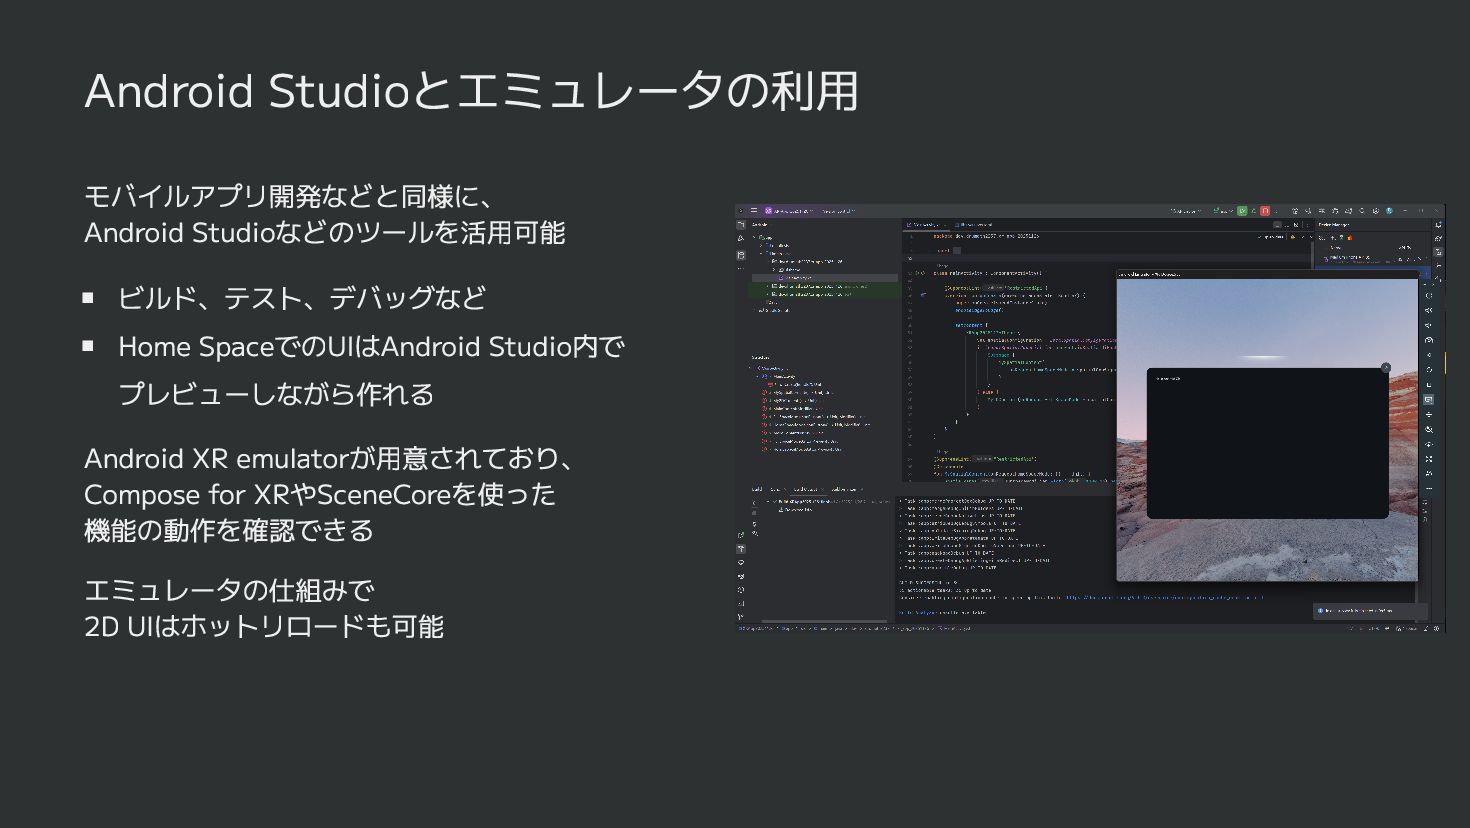Open the project name dropdown in title bar

pos(791,211)
